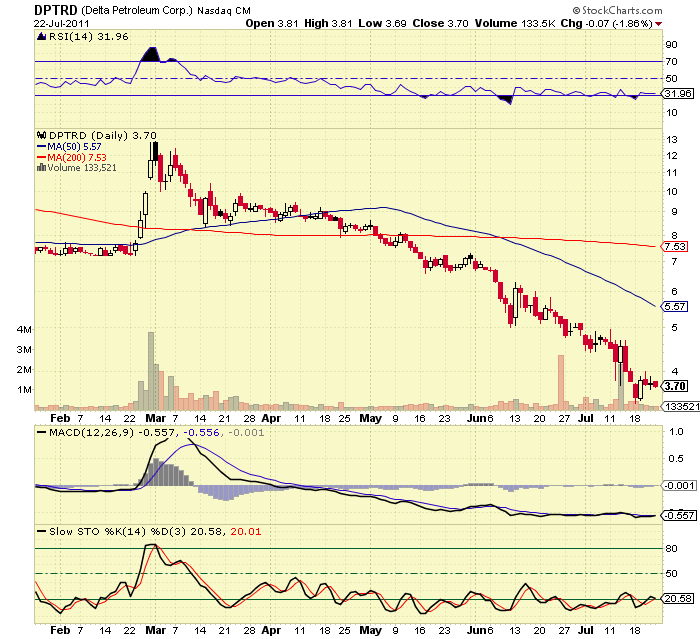Screen dimensions: 700x639
Task: Click the -0.001 histogram tag on MACD axis
Action: pyautogui.click(x=679, y=485)
